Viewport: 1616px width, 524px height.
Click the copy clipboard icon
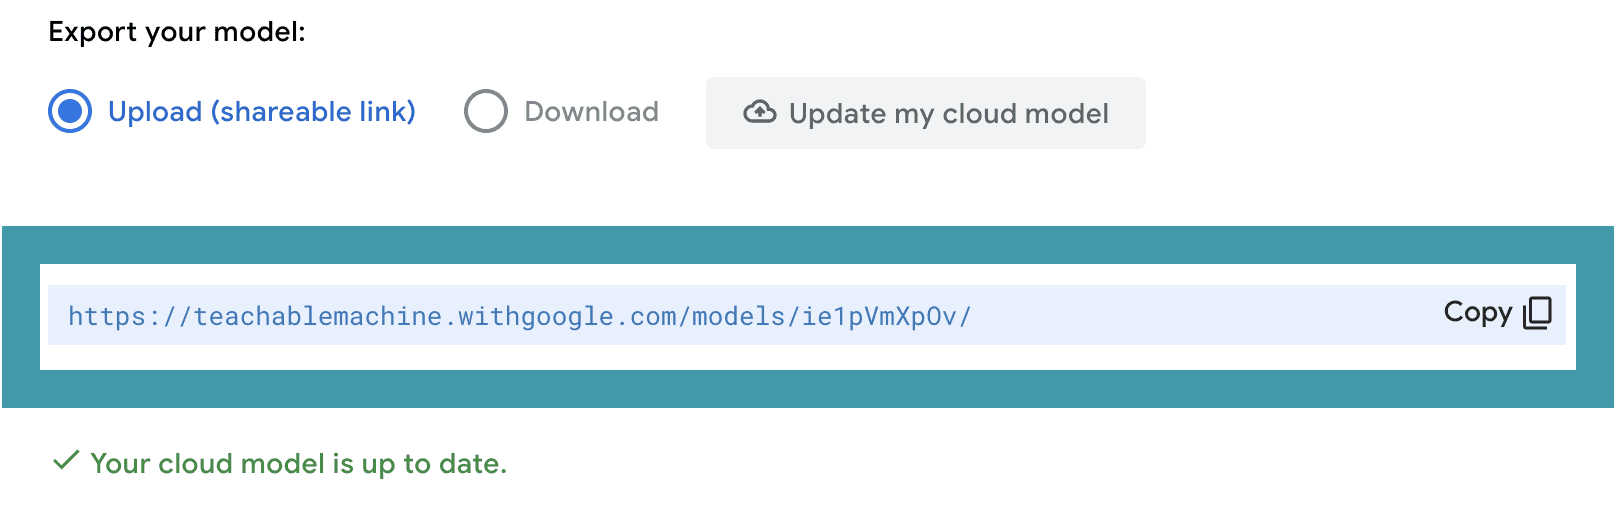click(1537, 313)
